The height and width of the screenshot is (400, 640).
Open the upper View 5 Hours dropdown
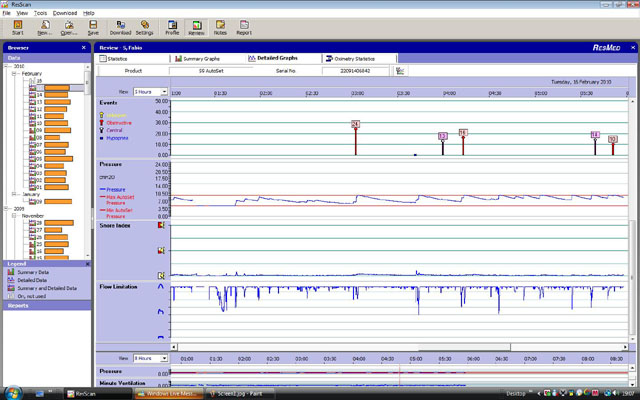(164, 92)
